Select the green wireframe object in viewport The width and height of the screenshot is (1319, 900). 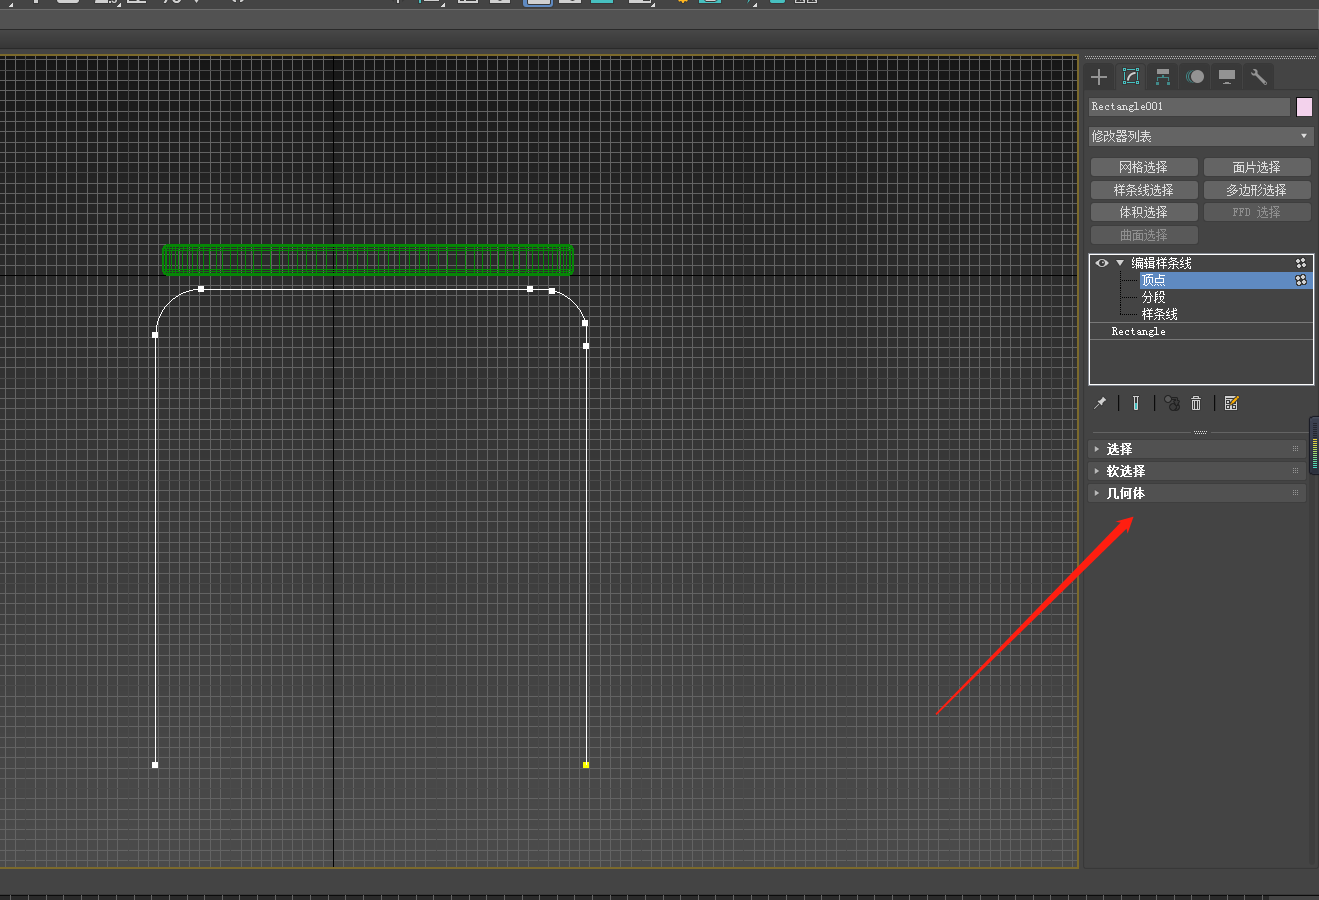(x=368, y=260)
